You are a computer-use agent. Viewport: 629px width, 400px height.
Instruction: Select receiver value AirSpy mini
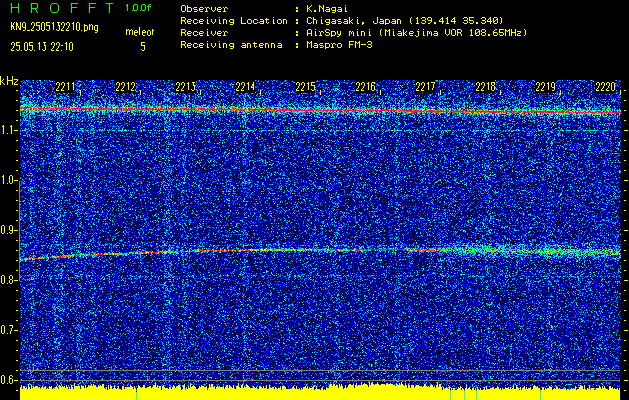click(x=339, y=32)
